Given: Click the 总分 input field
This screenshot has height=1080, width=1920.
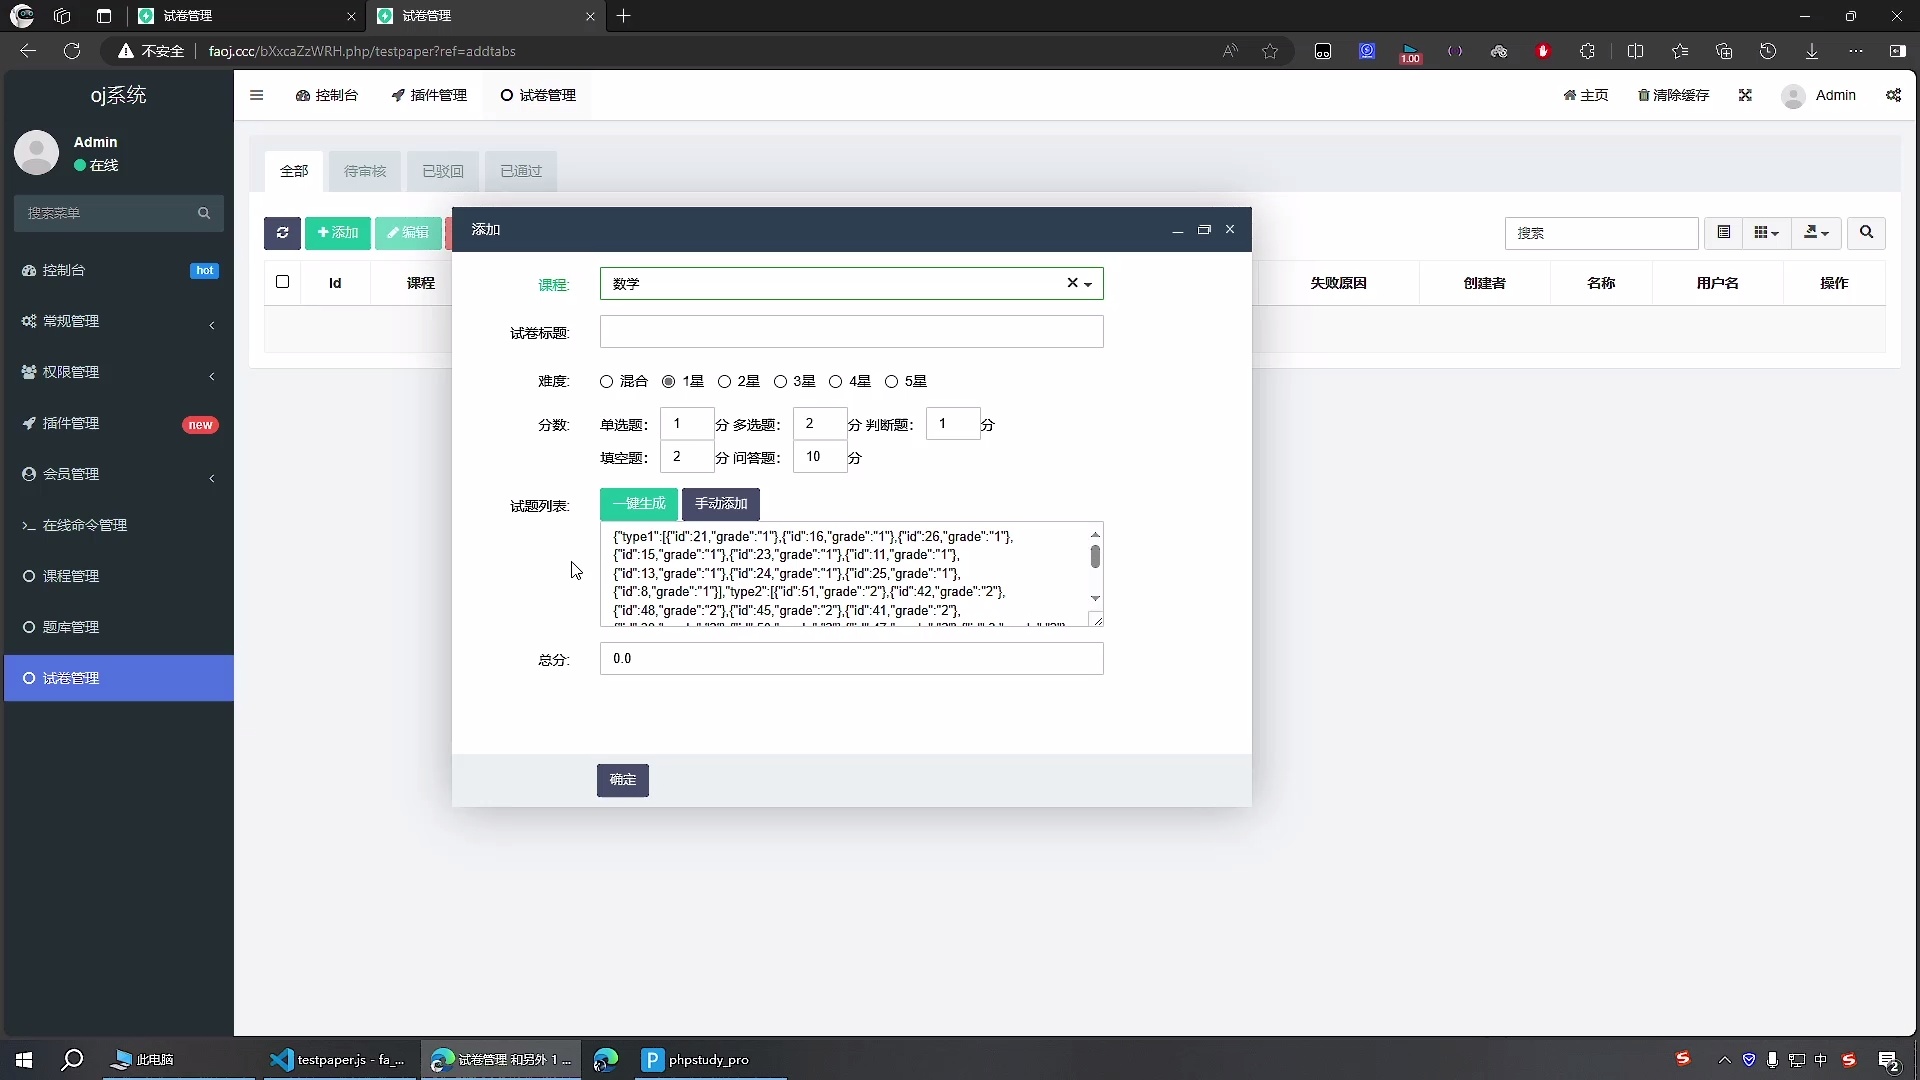Looking at the screenshot, I should pos(851,659).
